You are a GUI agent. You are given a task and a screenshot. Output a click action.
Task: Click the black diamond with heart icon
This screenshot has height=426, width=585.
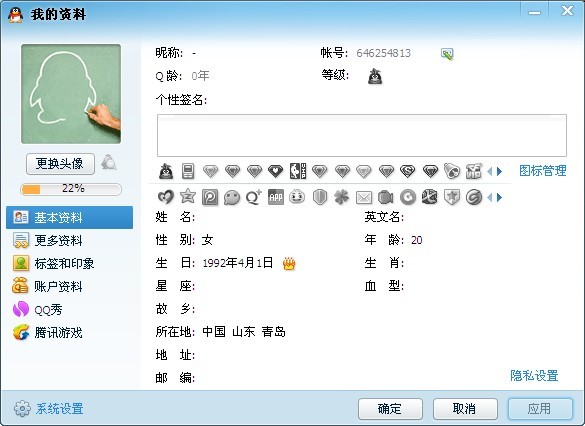click(276, 171)
